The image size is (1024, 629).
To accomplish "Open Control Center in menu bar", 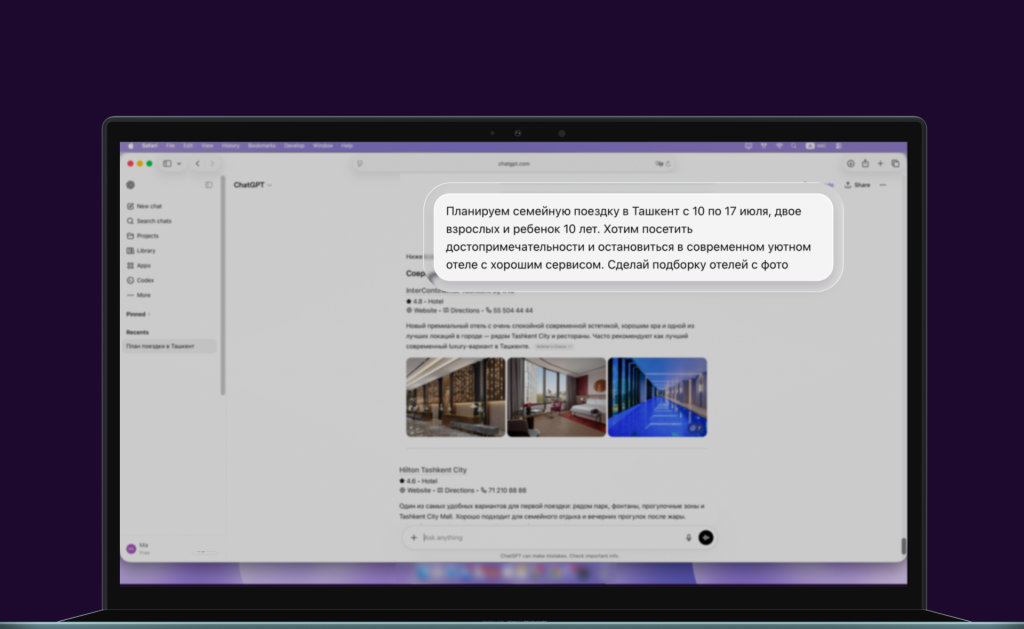I will pos(839,146).
